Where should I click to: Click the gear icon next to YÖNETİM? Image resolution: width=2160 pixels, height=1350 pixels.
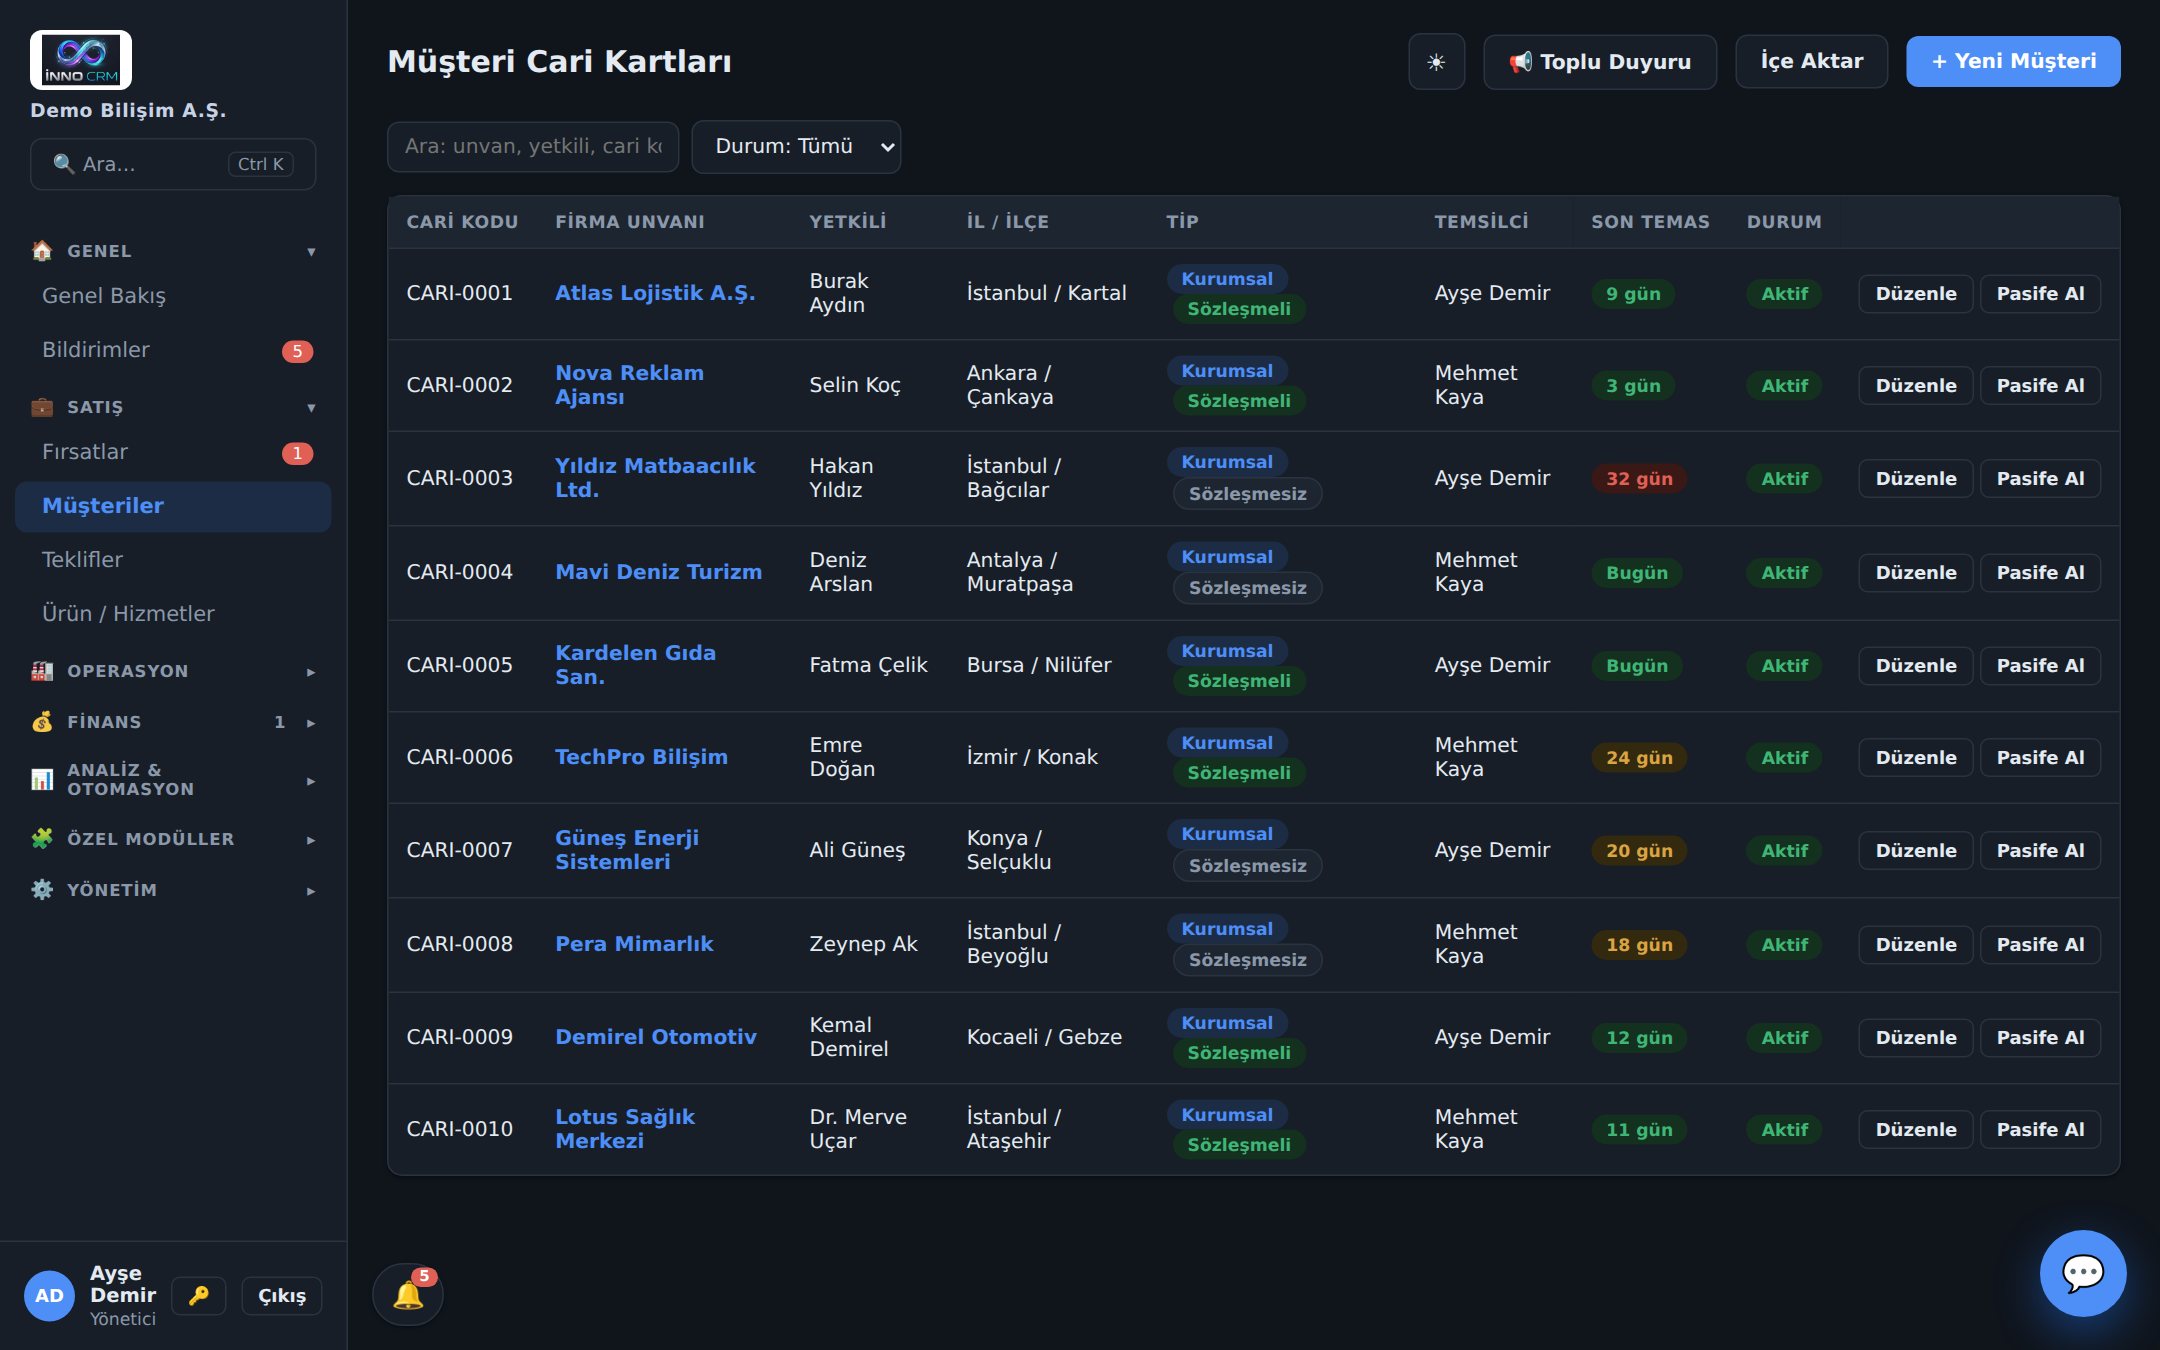[x=42, y=890]
